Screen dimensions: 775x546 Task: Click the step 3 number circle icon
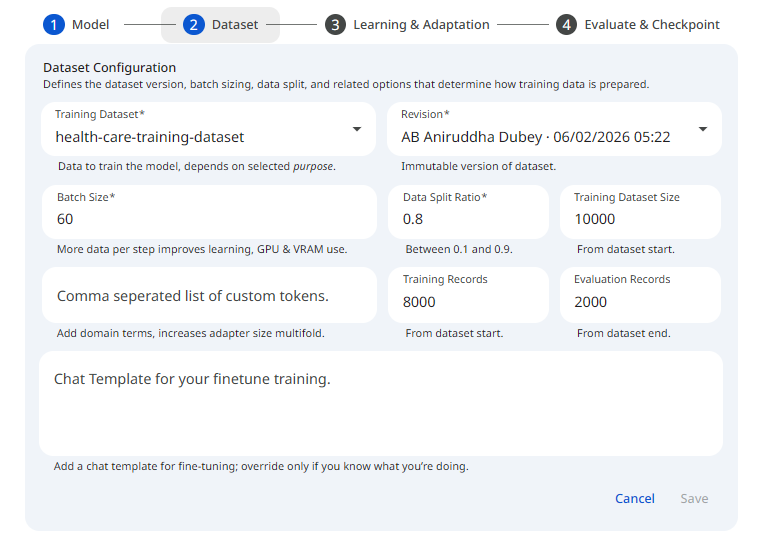(336, 25)
